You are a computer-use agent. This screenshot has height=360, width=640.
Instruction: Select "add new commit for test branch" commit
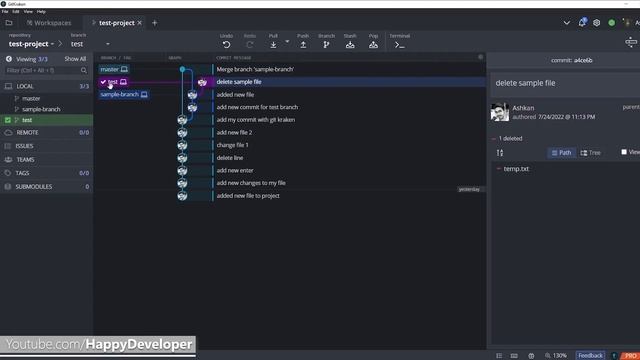257,107
